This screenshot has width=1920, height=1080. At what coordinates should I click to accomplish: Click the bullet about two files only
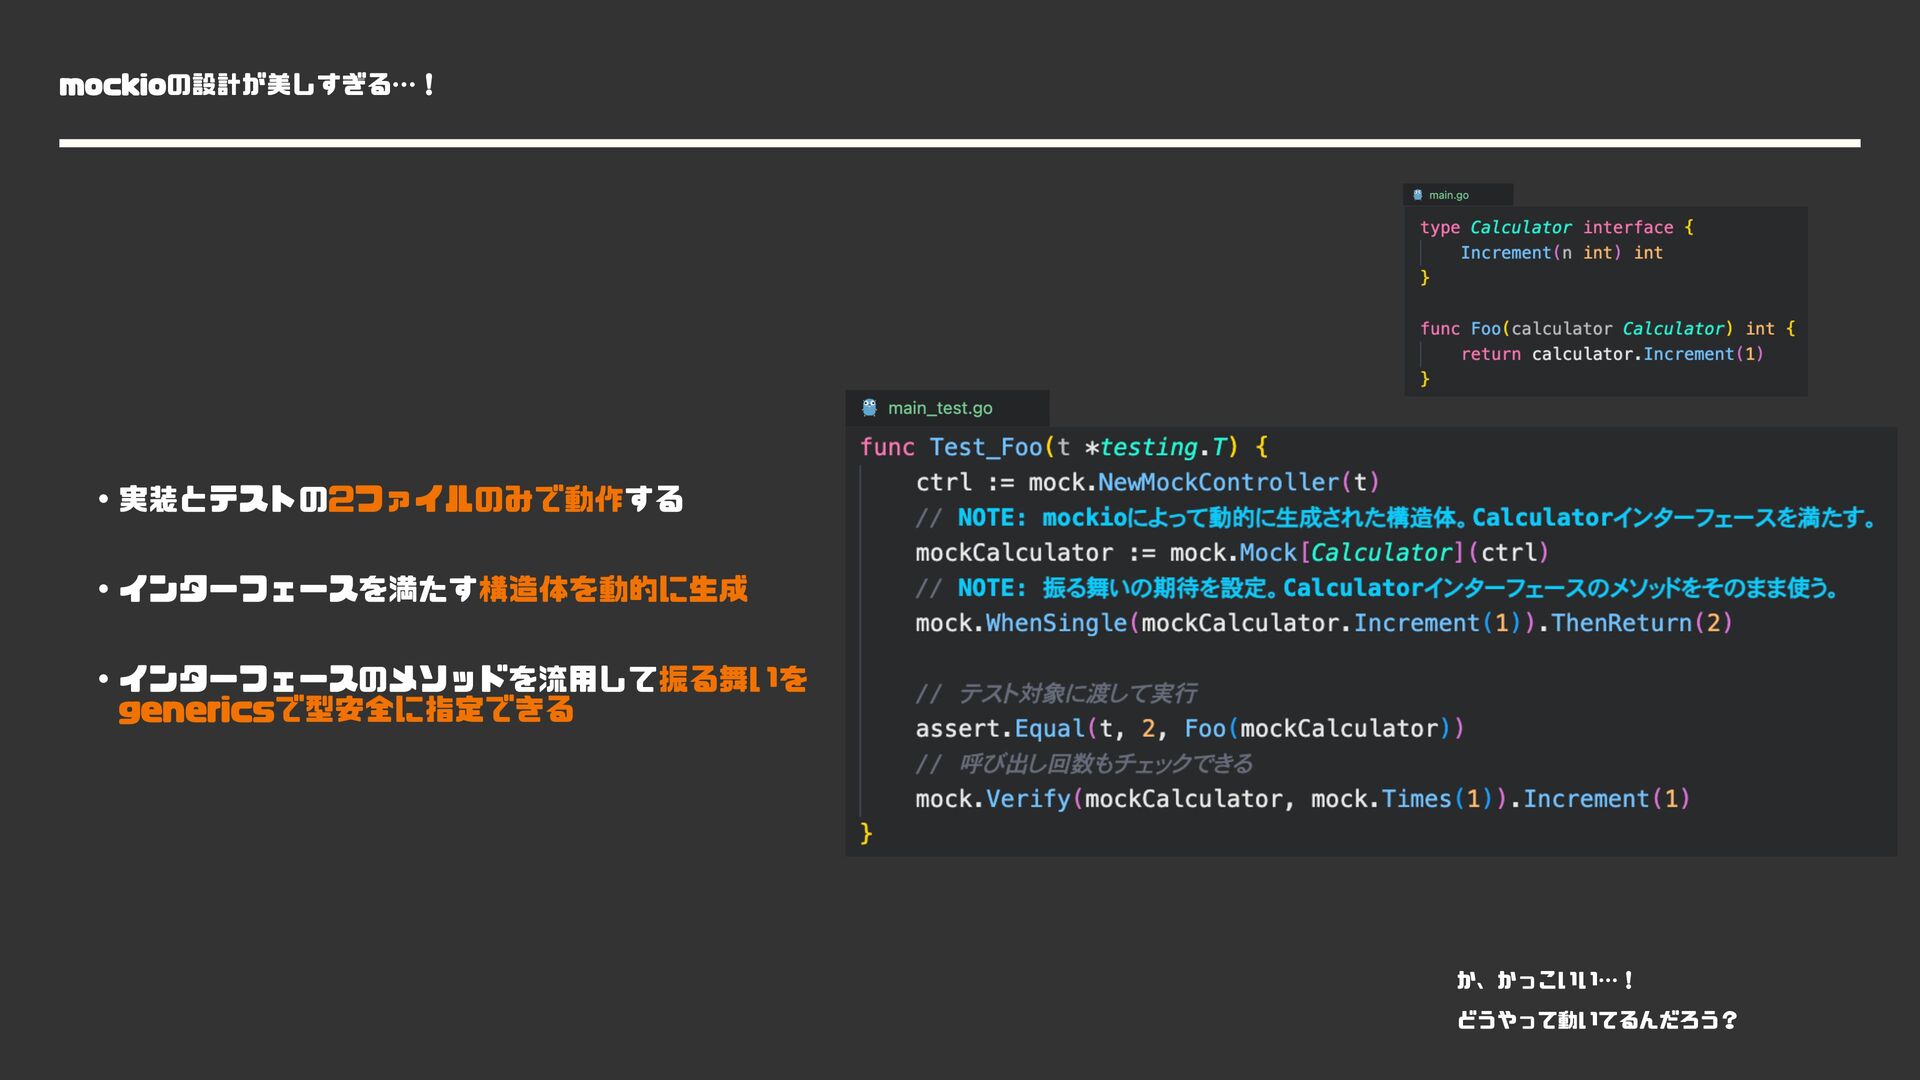click(x=400, y=499)
